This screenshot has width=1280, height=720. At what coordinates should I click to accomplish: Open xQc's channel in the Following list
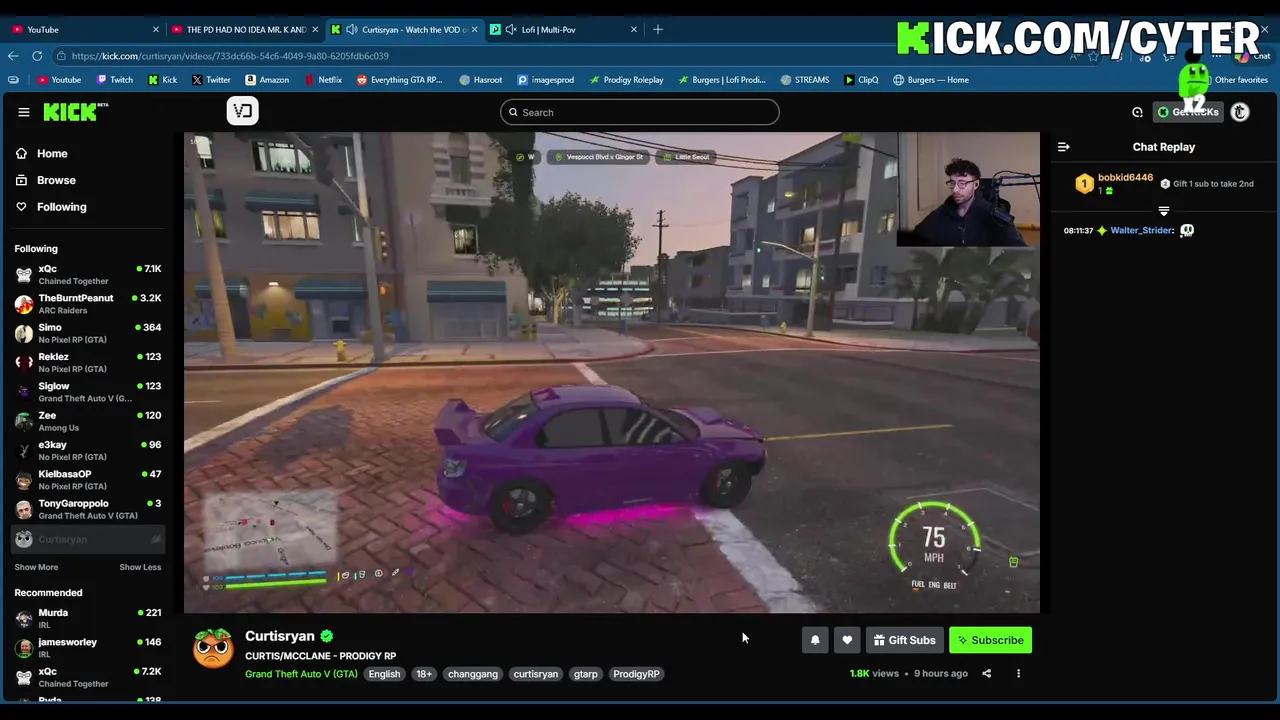(87, 274)
